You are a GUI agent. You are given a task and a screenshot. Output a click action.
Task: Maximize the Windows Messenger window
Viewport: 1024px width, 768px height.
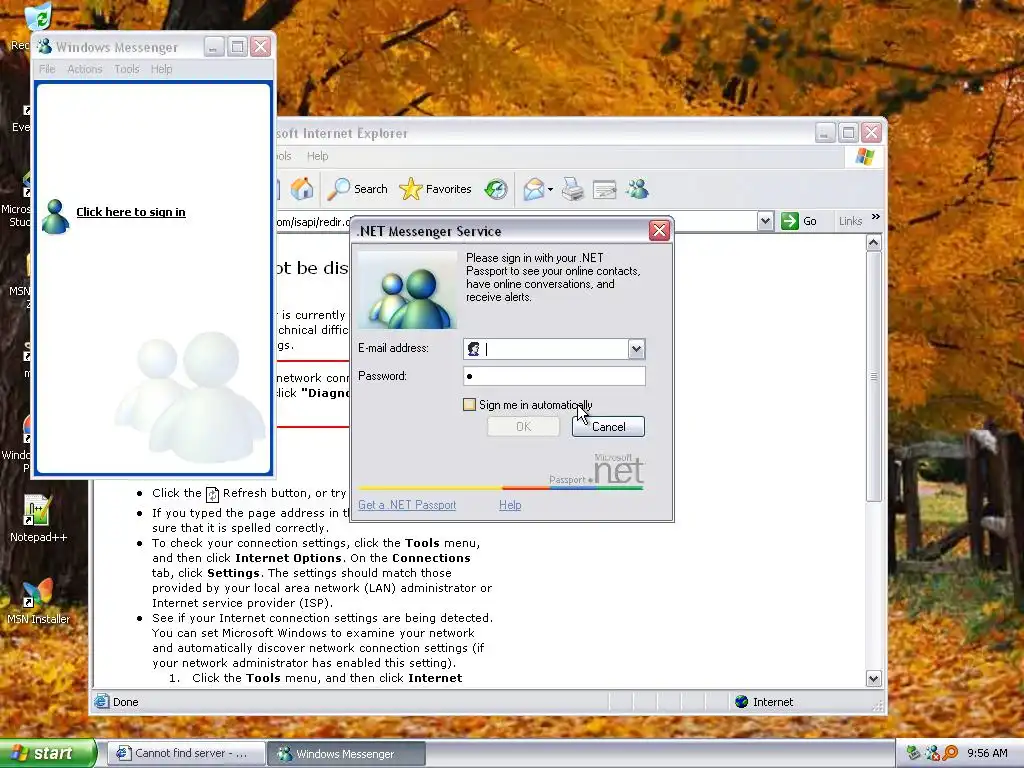pyautogui.click(x=237, y=46)
